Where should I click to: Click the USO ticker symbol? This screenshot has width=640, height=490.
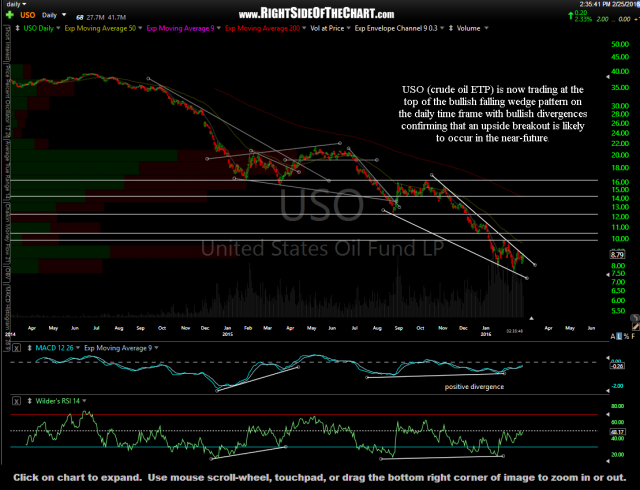coord(28,16)
